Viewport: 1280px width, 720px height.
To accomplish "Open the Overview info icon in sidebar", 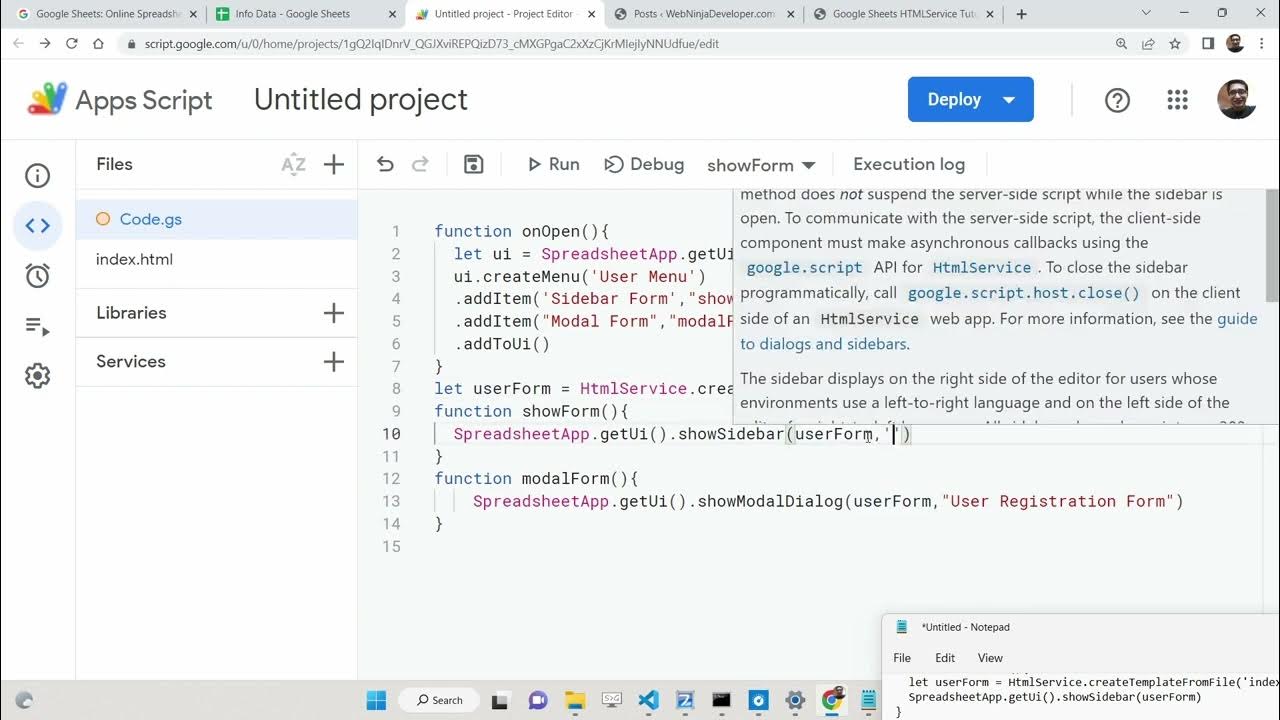I will click(37, 176).
